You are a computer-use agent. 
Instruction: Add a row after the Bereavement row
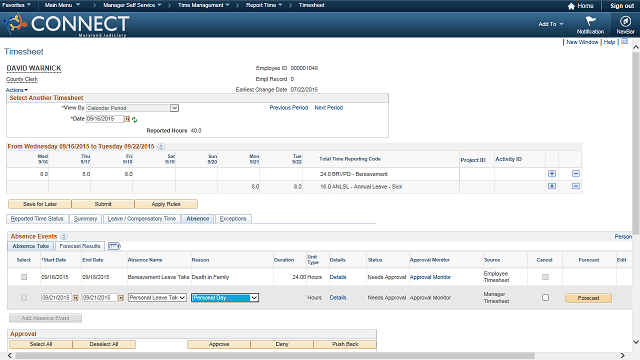(x=552, y=173)
